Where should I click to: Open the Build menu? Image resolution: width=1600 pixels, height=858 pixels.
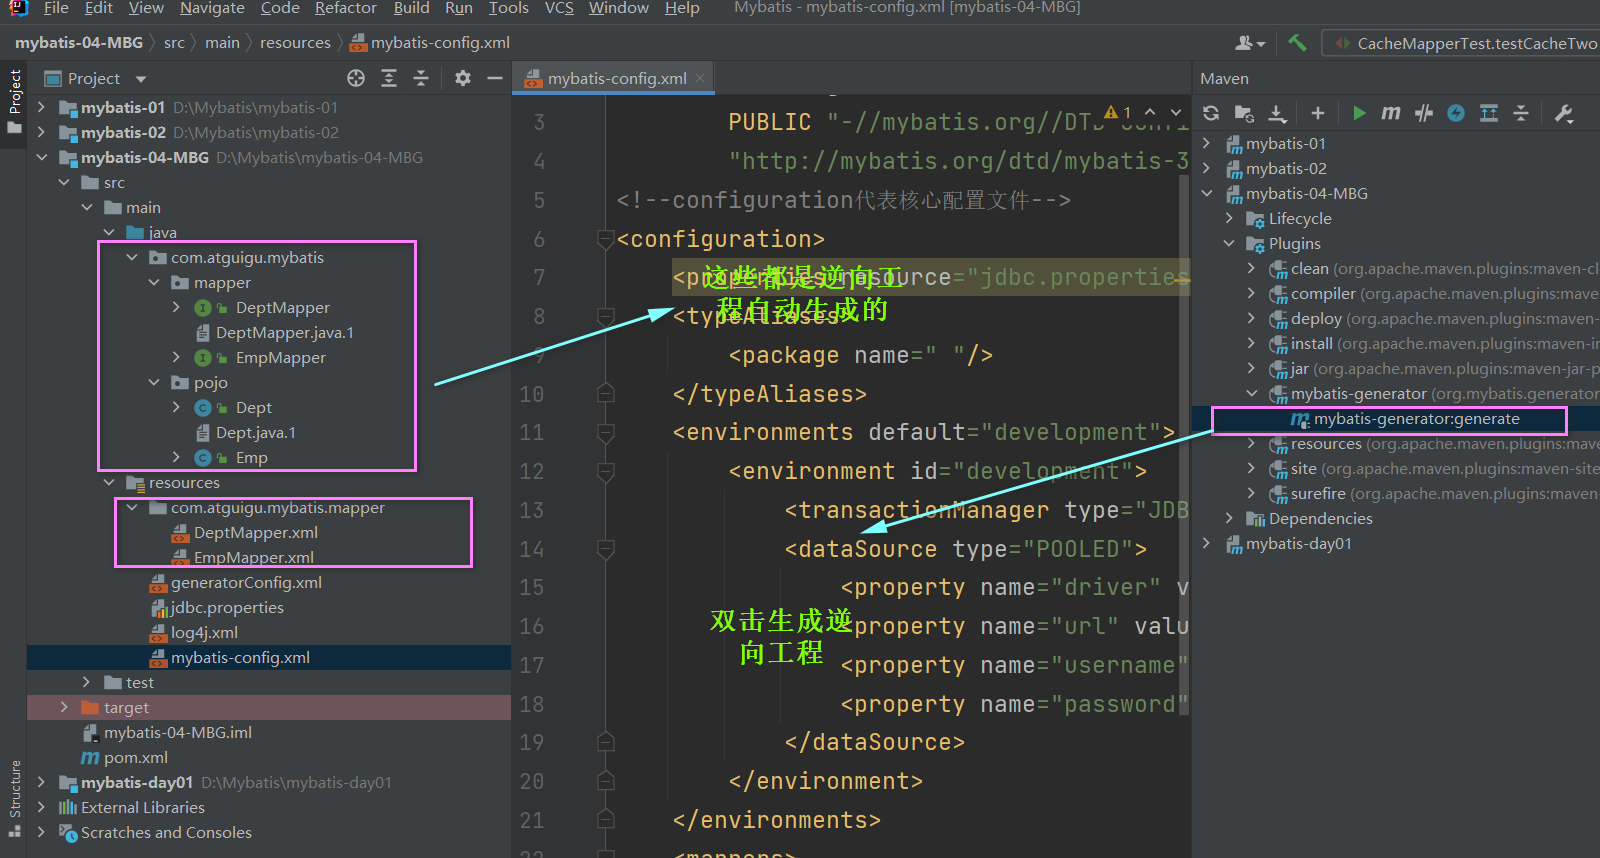tap(411, 8)
